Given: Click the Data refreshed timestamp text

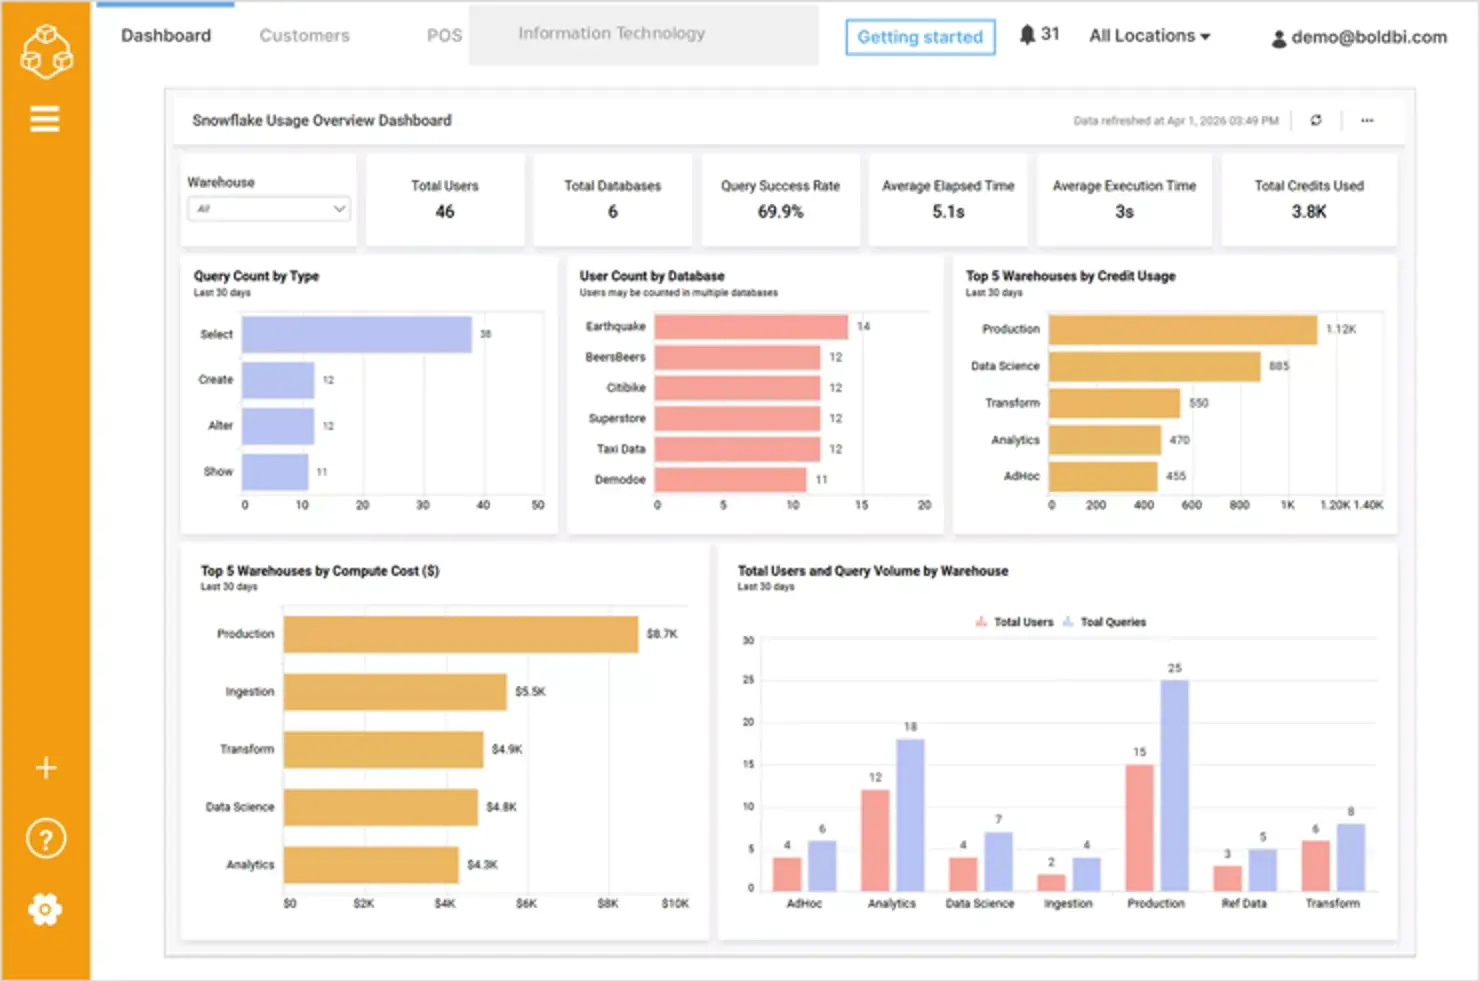Looking at the screenshot, I should 1176,121.
